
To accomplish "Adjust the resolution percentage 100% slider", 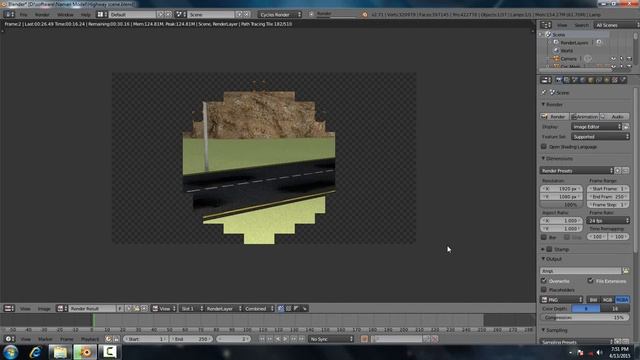I will (x=561, y=204).
